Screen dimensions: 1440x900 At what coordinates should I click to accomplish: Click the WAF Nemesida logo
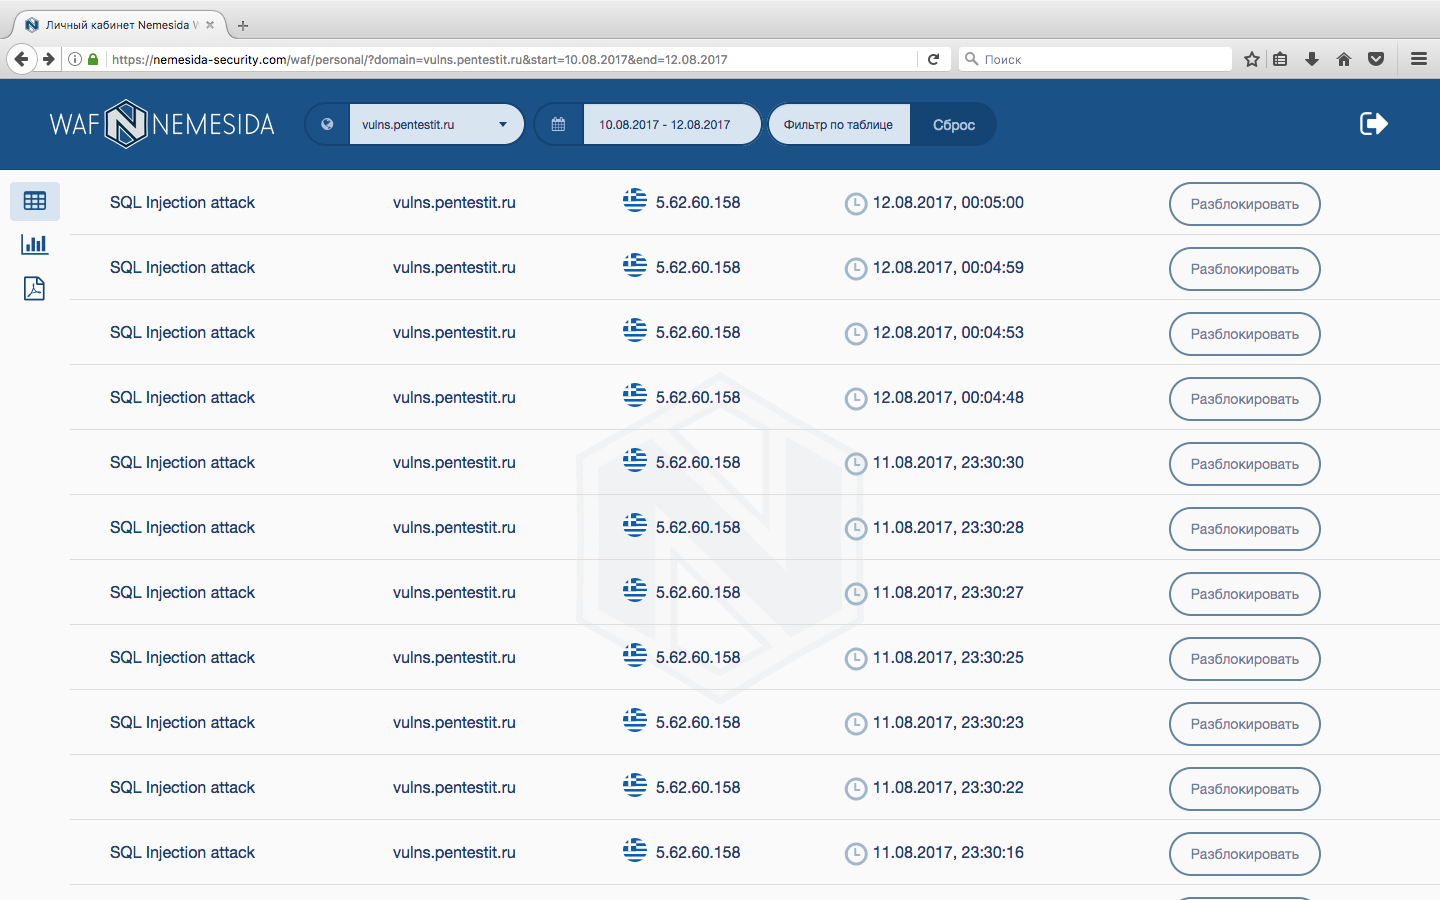162,124
